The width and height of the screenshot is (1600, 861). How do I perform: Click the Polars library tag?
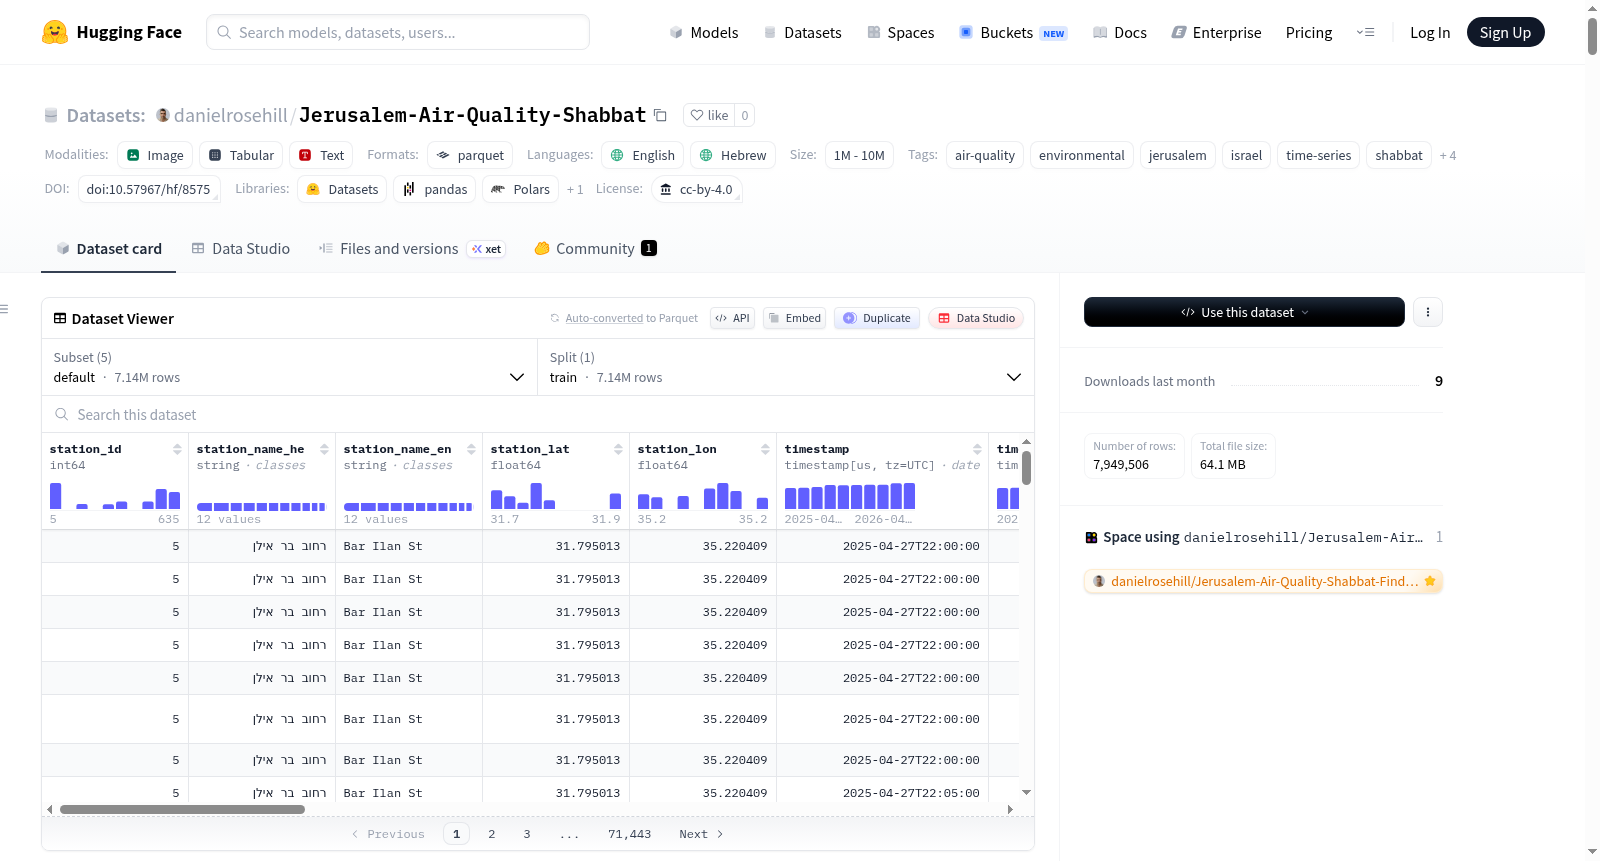tap(521, 189)
